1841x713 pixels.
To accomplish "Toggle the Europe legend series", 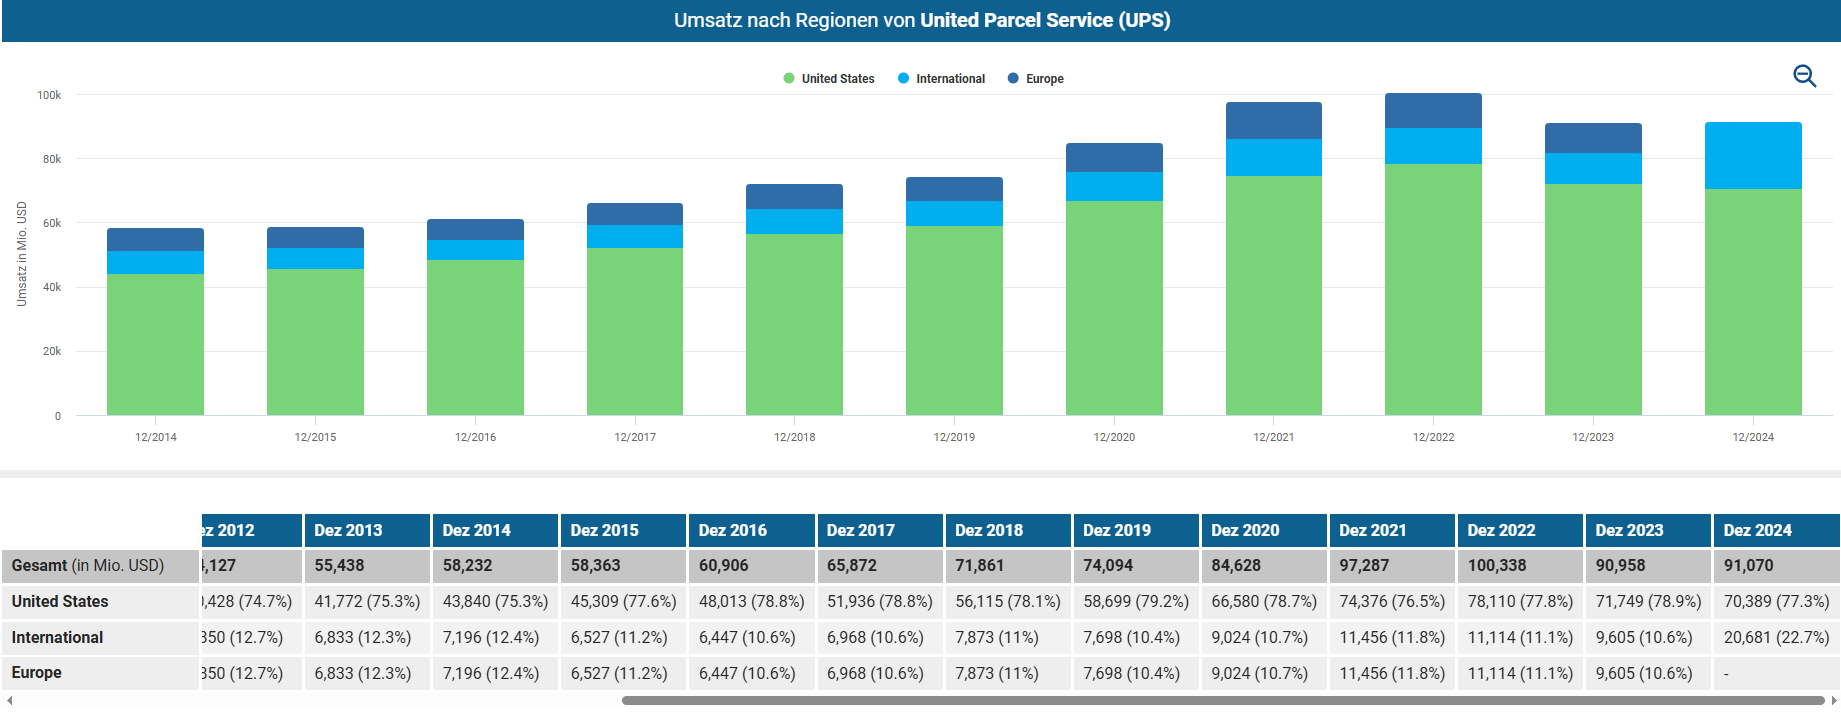I will (1044, 79).
